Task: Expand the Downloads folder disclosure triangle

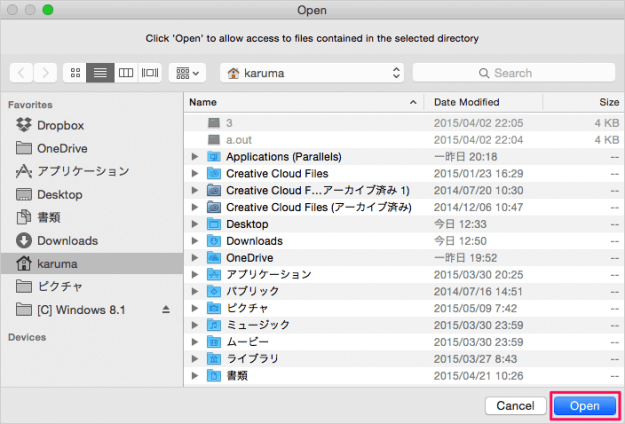Action: (x=195, y=241)
